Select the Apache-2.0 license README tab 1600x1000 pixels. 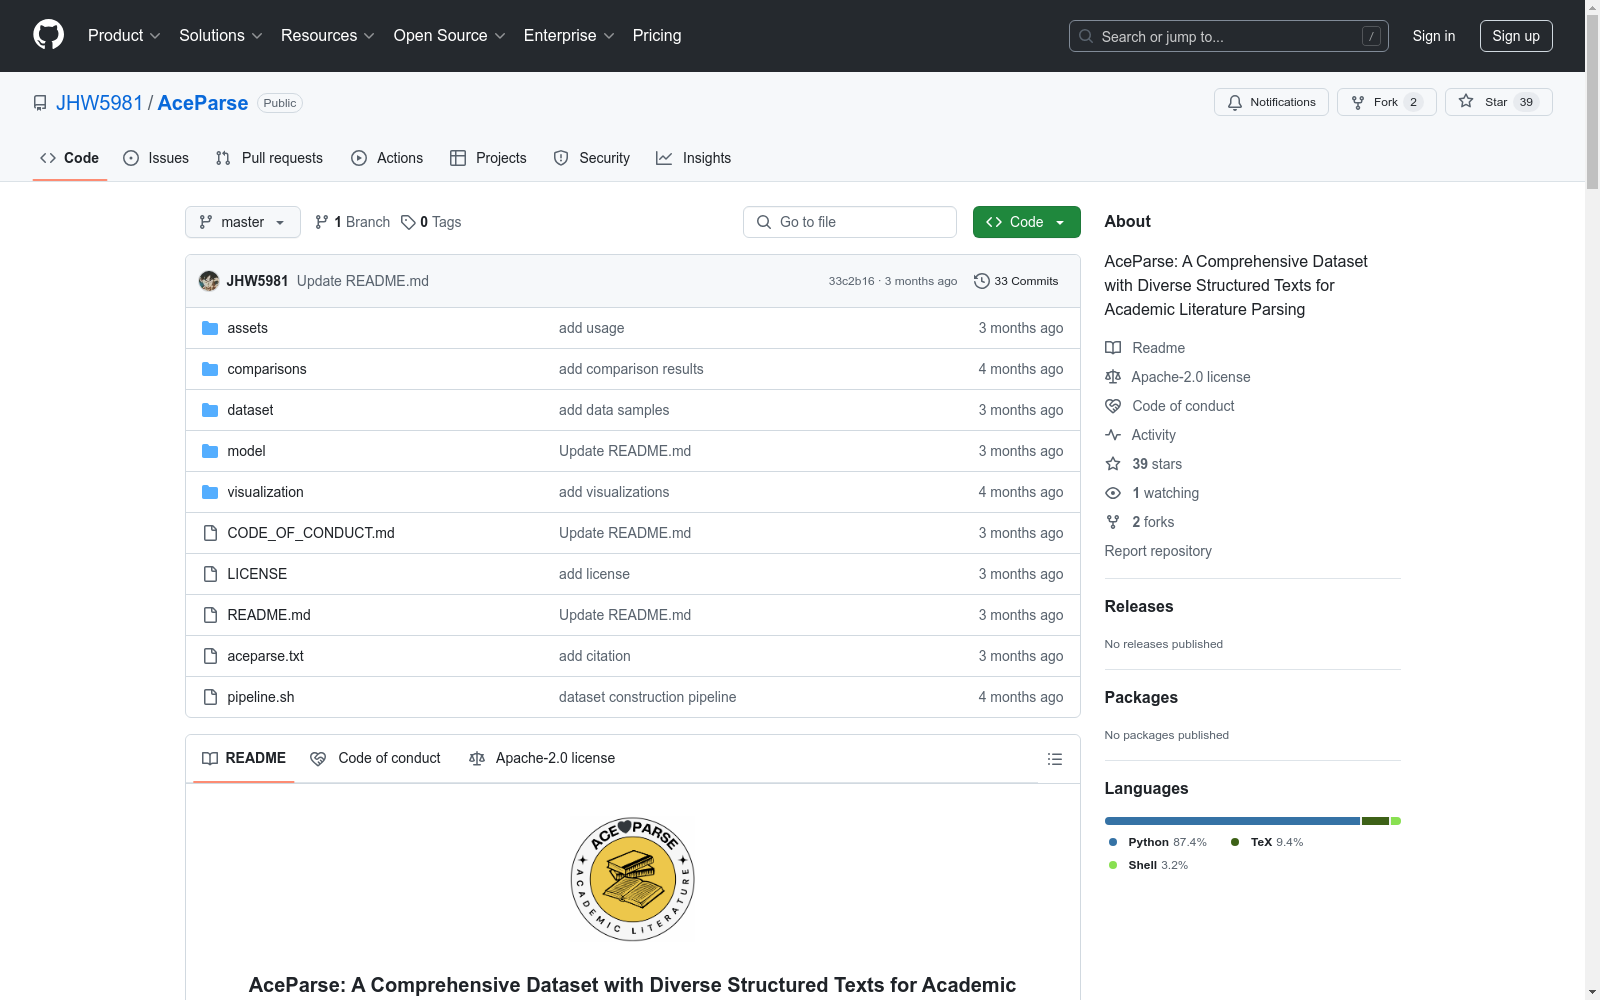(x=542, y=758)
